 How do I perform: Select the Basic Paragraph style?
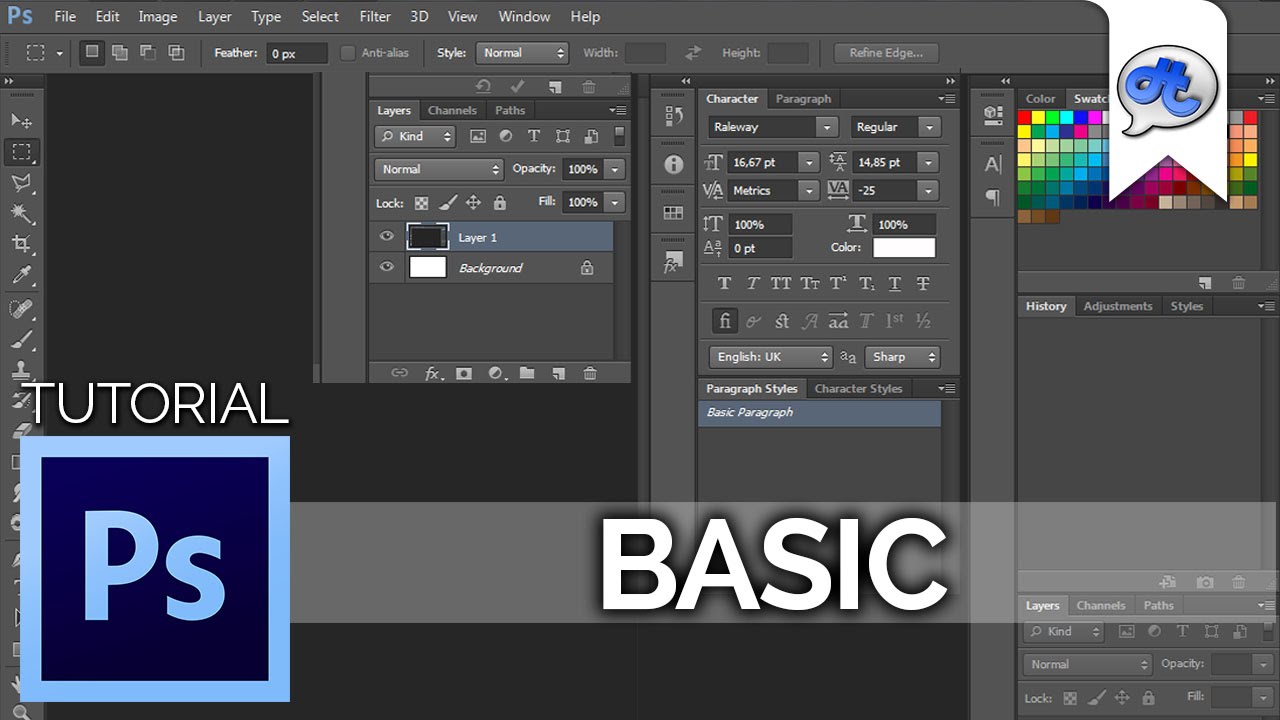[819, 413]
